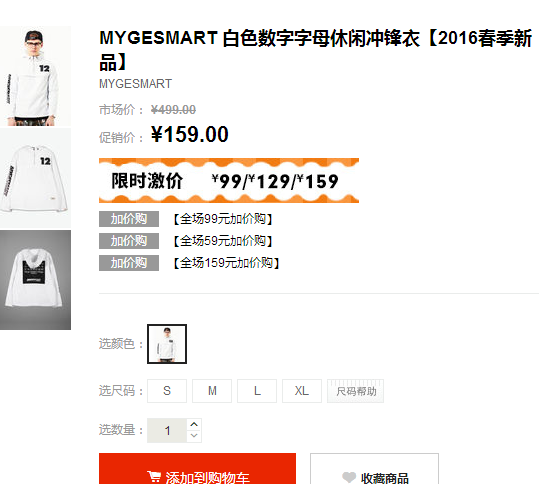Click the 限时激价 orange promo banner
Image resolution: width=539 pixels, height=484 pixels.
point(229,180)
